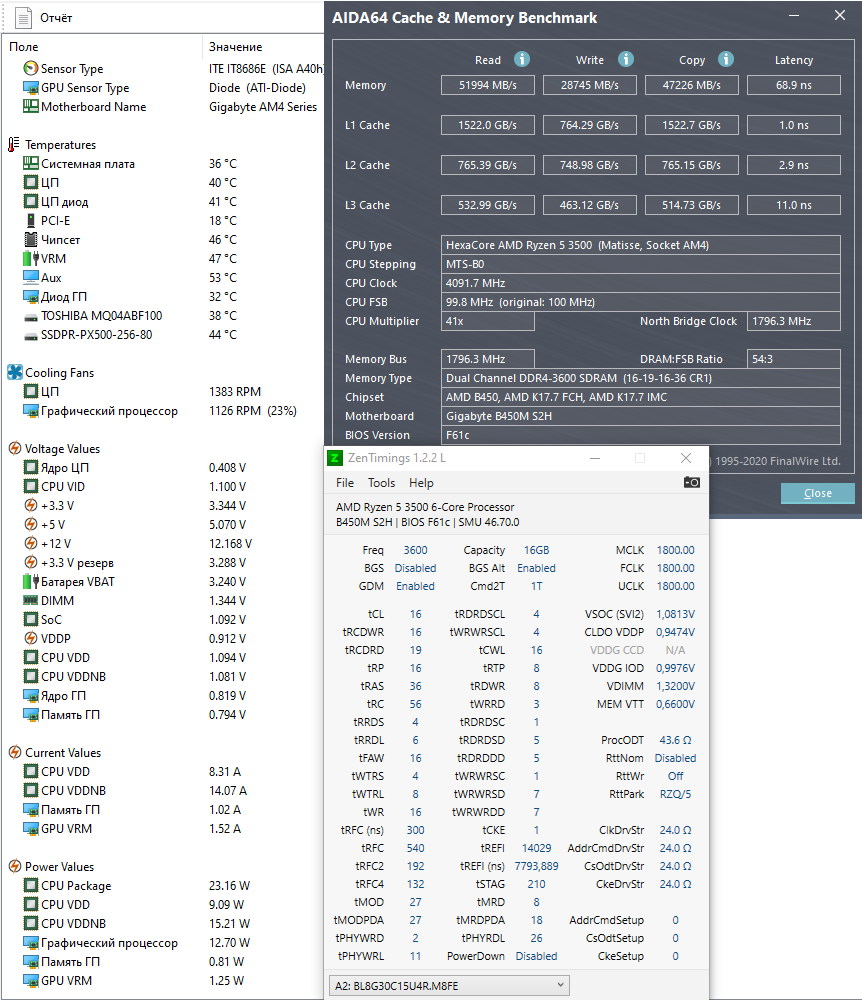The width and height of the screenshot is (862, 1000).
Task: Take screenshot with ZenTimings camera icon
Action: click(692, 482)
